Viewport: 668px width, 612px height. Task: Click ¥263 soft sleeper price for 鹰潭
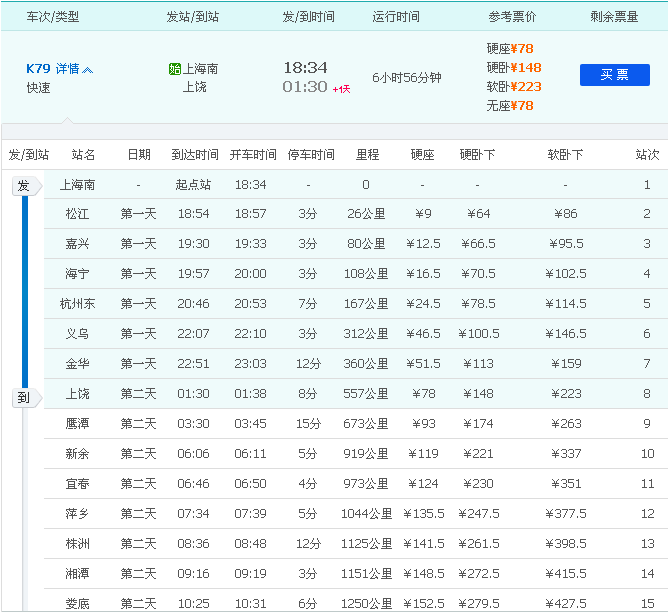pyautogui.click(x=566, y=423)
